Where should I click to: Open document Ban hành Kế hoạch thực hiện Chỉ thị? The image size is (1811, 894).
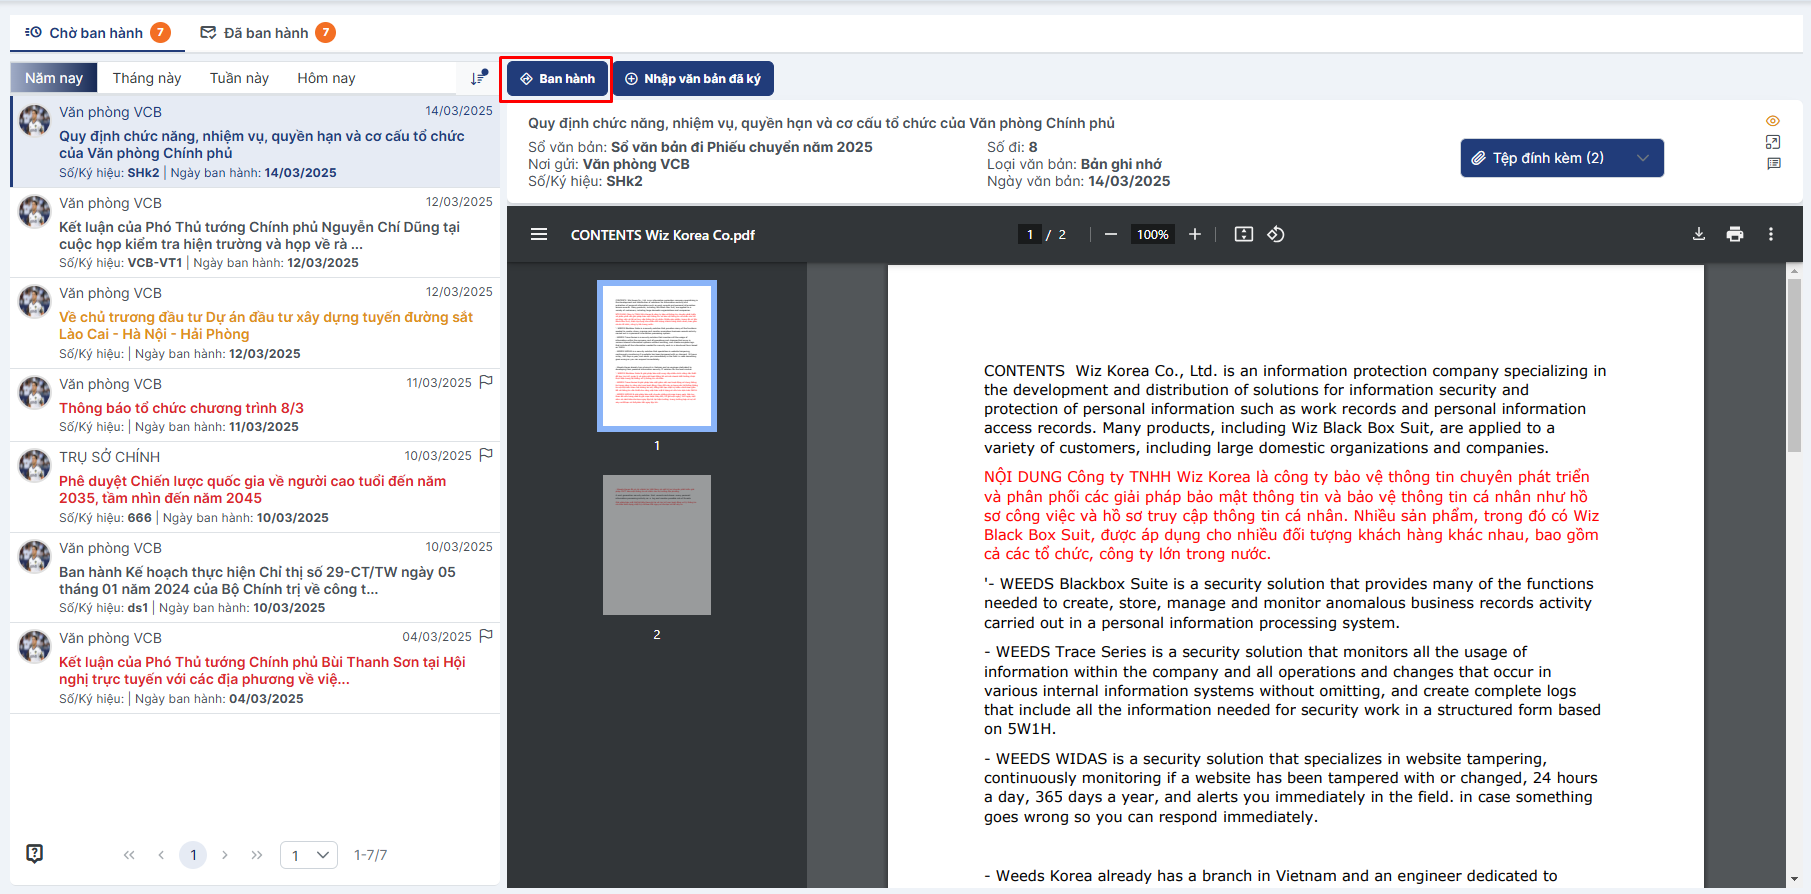pyautogui.click(x=255, y=578)
